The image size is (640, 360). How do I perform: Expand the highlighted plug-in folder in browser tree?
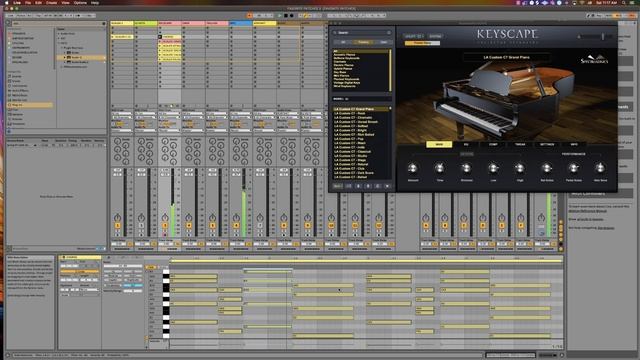[65, 58]
